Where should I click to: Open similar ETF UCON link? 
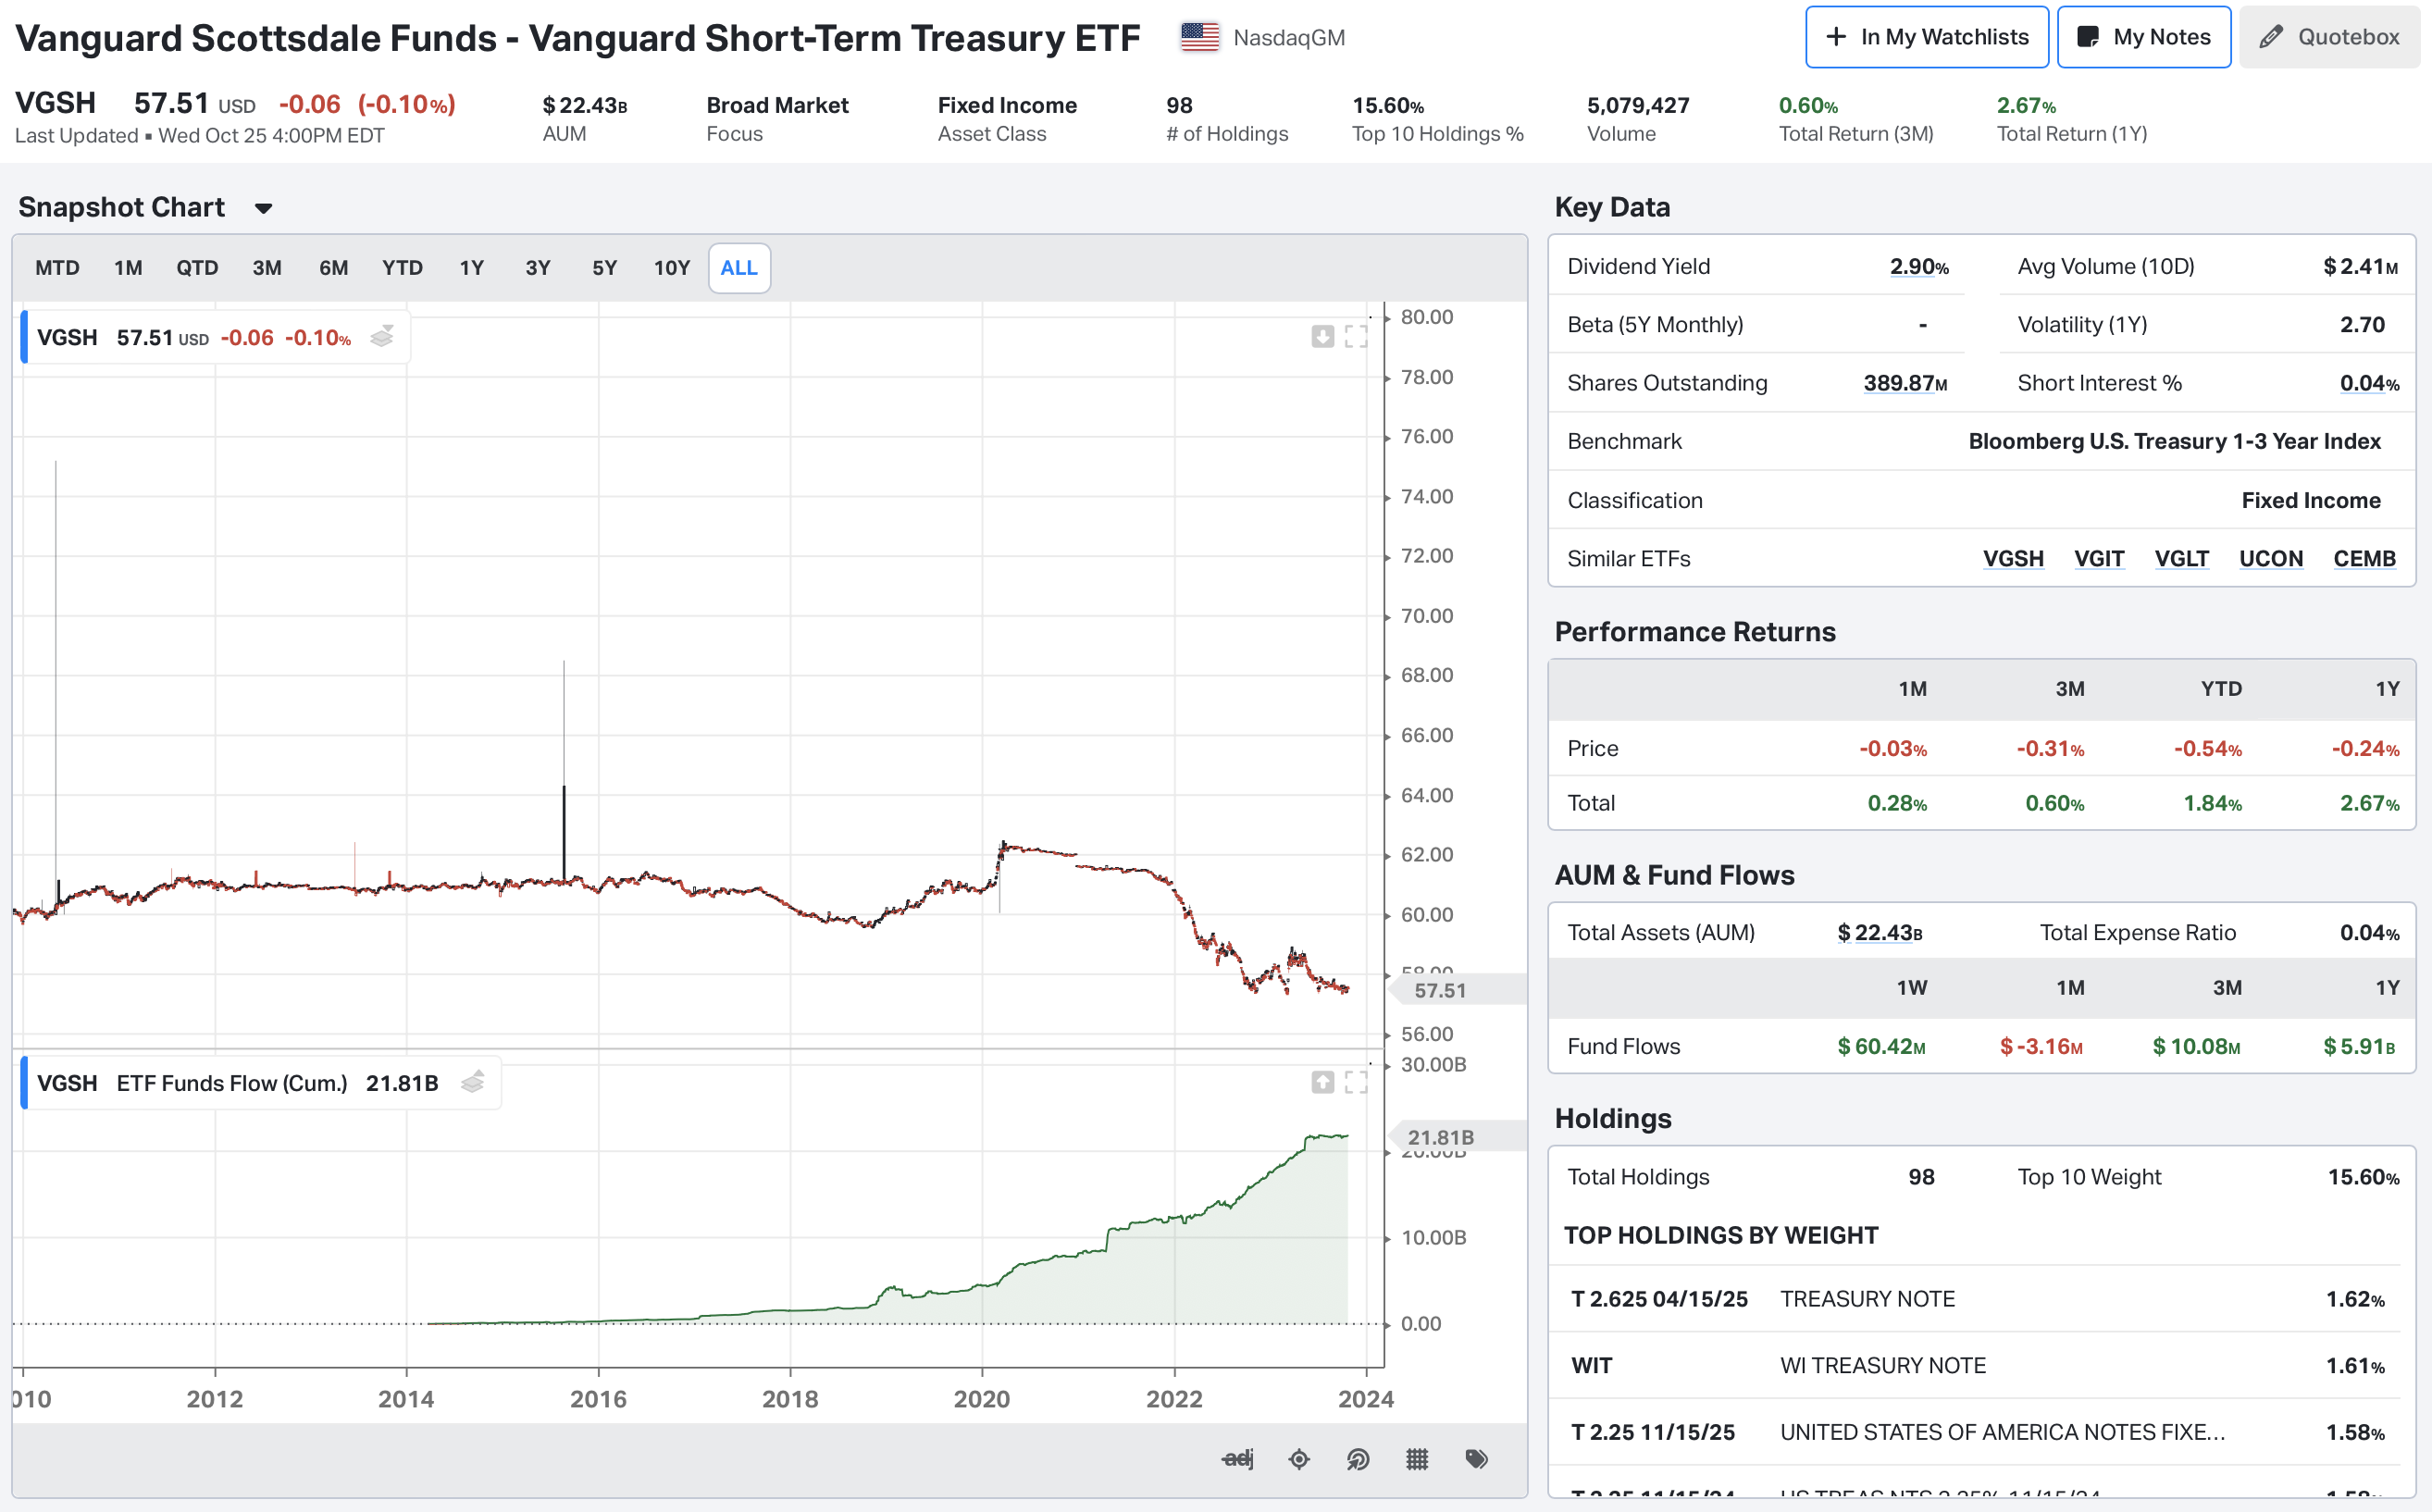coord(2271,558)
